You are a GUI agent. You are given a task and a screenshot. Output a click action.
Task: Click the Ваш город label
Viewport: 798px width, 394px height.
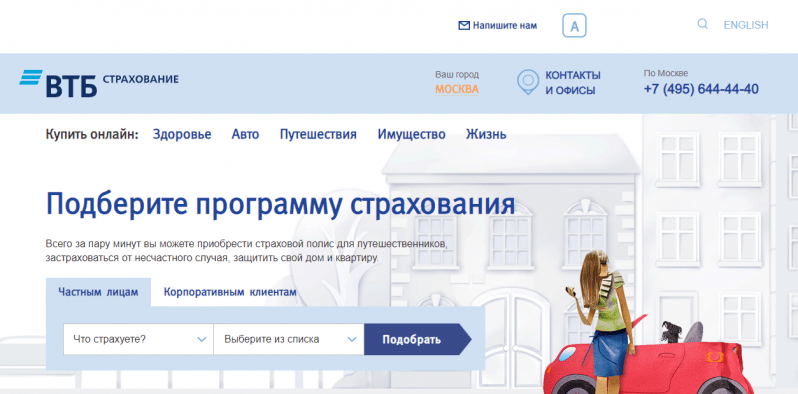tap(457, 74)
